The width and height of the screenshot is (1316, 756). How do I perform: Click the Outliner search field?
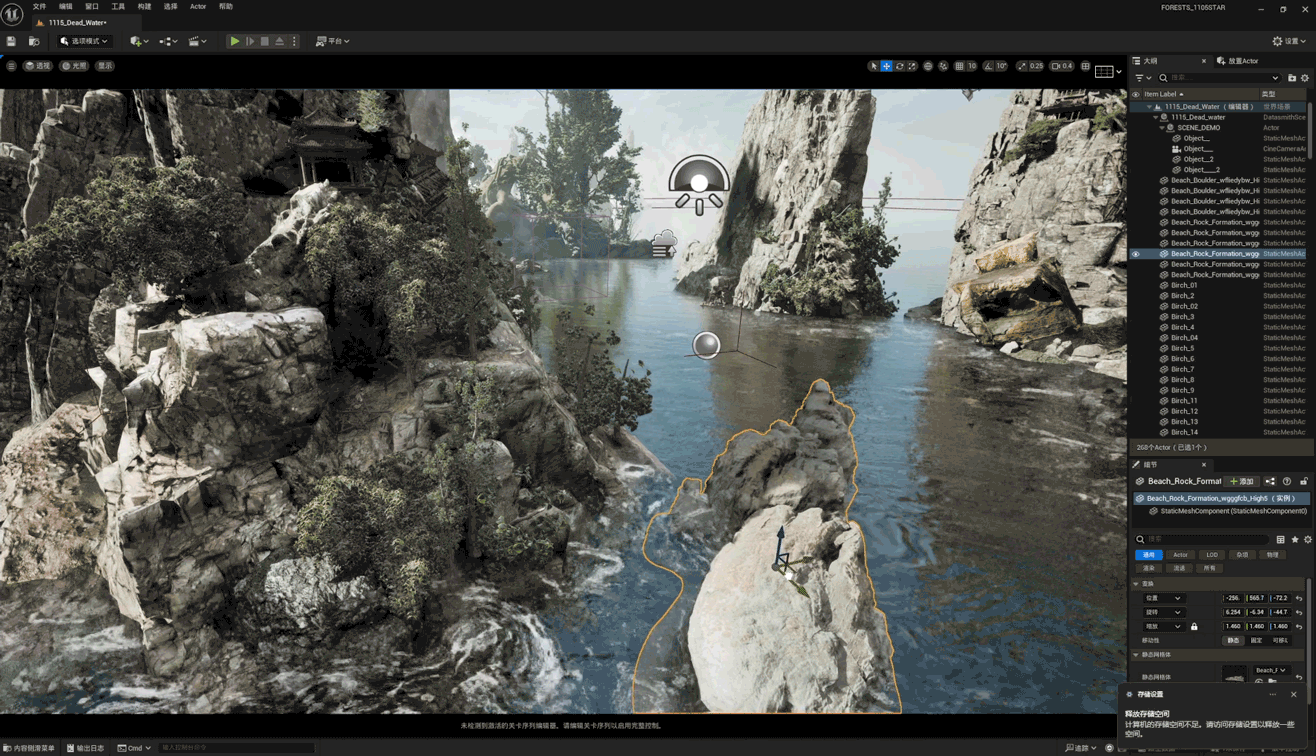pyautogui.click(x=1220, y=78)
